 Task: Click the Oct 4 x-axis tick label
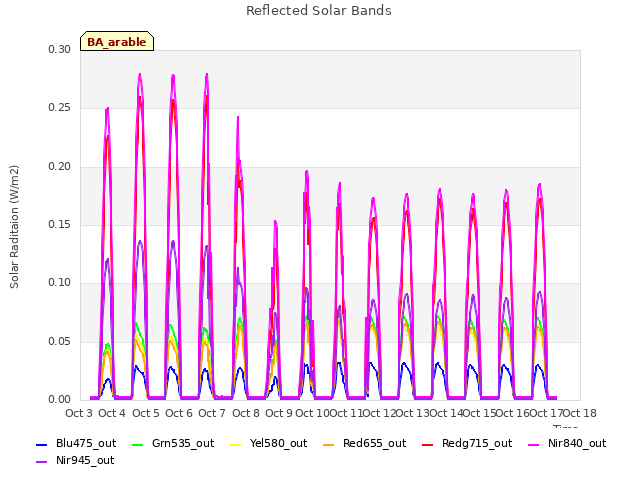pos(112,413)
